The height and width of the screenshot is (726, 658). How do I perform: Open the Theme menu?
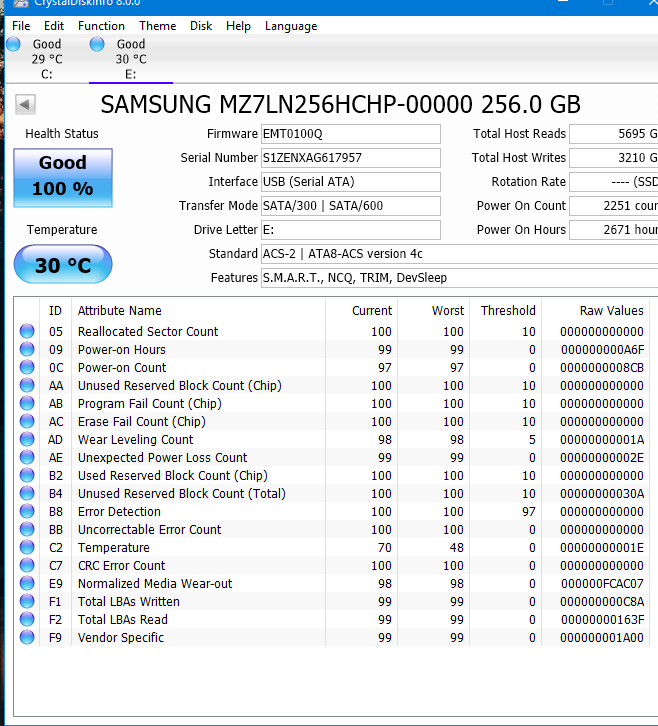click(x=157, y=26)
